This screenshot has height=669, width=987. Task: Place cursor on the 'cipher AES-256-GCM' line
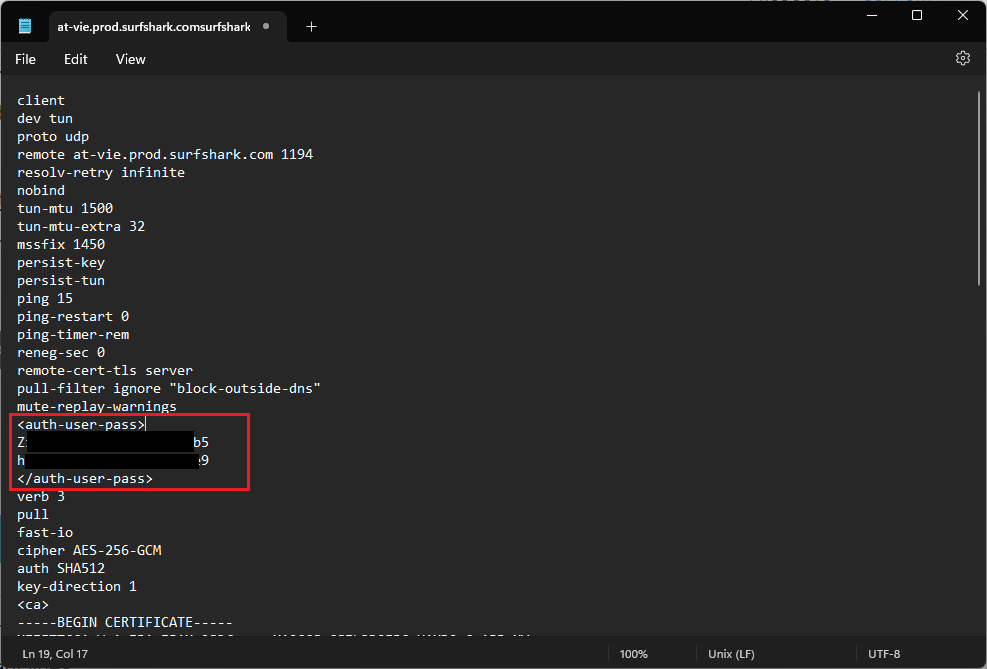click(89, 551)
